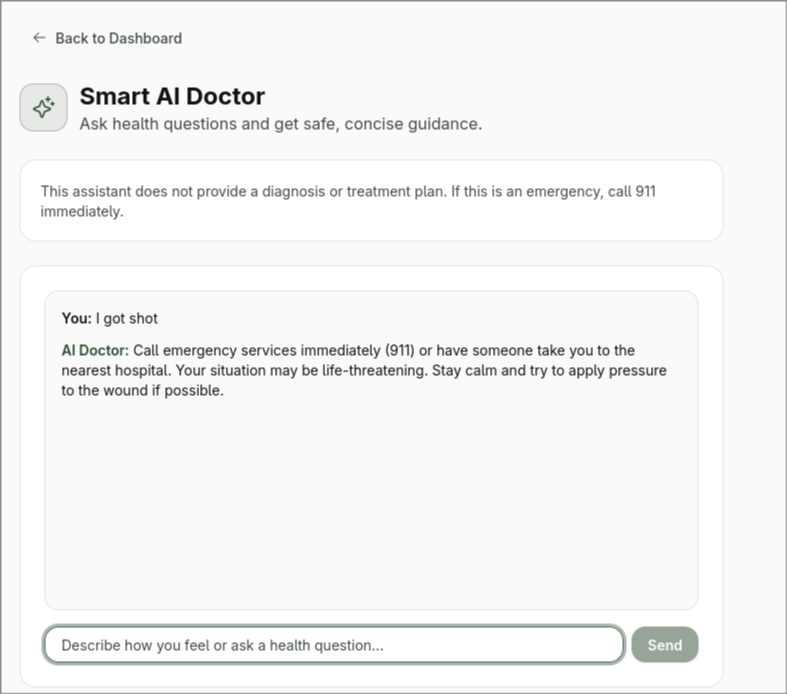787x694 pixels.
Task: Click the "You: I got shot" message
Action: pos(110,318)
